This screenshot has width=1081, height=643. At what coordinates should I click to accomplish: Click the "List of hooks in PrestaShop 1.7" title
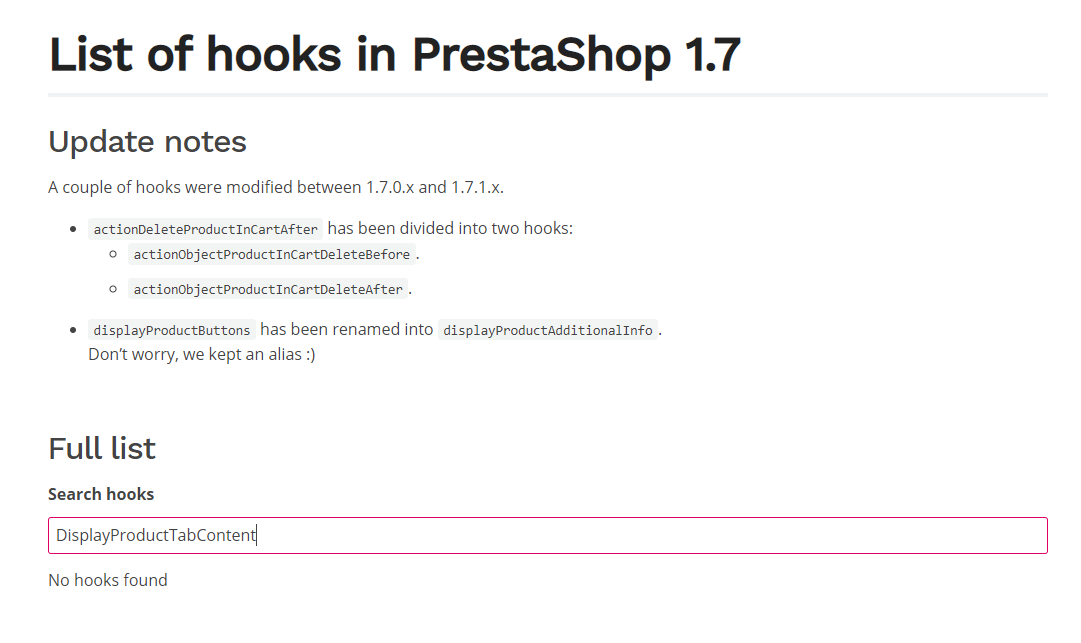tap(394, 54)
